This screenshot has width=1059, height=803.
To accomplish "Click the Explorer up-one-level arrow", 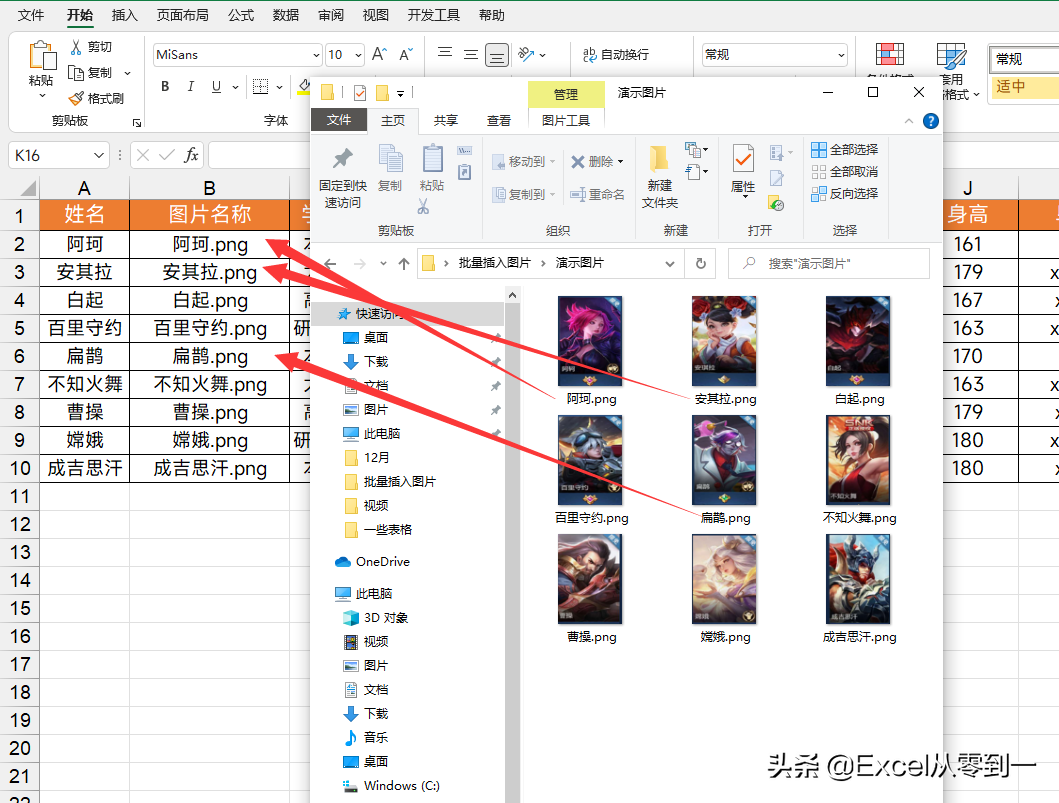I will [404, 264].
